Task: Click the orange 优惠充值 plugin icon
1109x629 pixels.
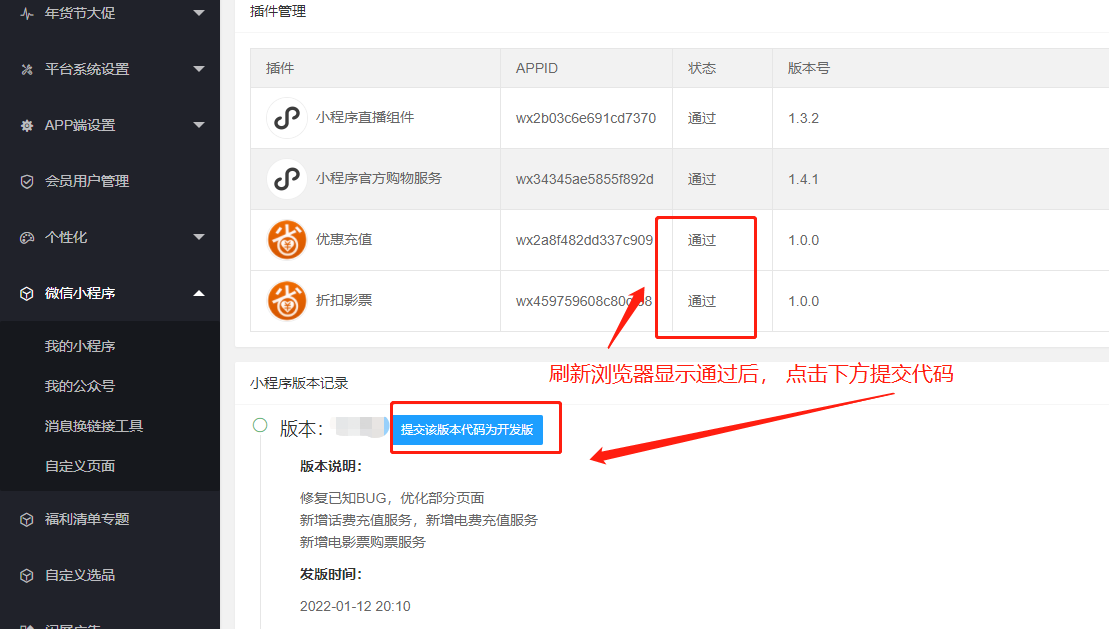Action: 286,240
